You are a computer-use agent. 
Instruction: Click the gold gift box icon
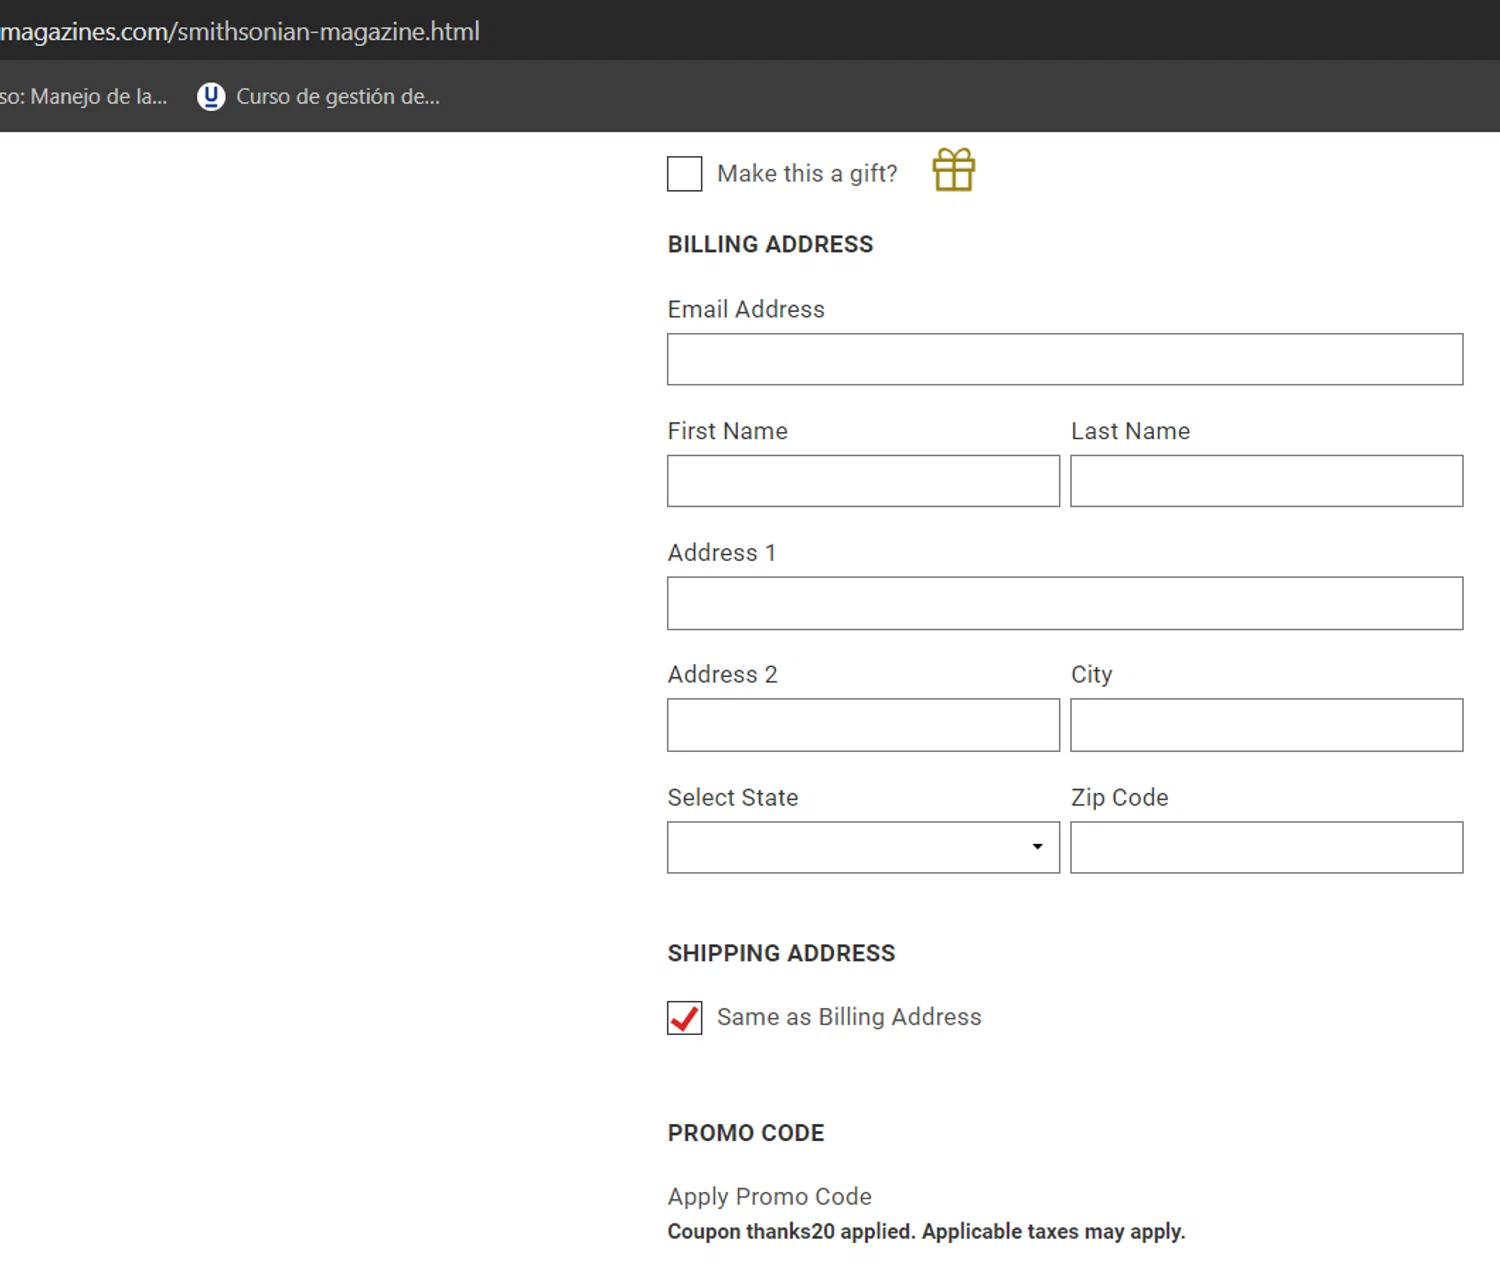[953, 170]
